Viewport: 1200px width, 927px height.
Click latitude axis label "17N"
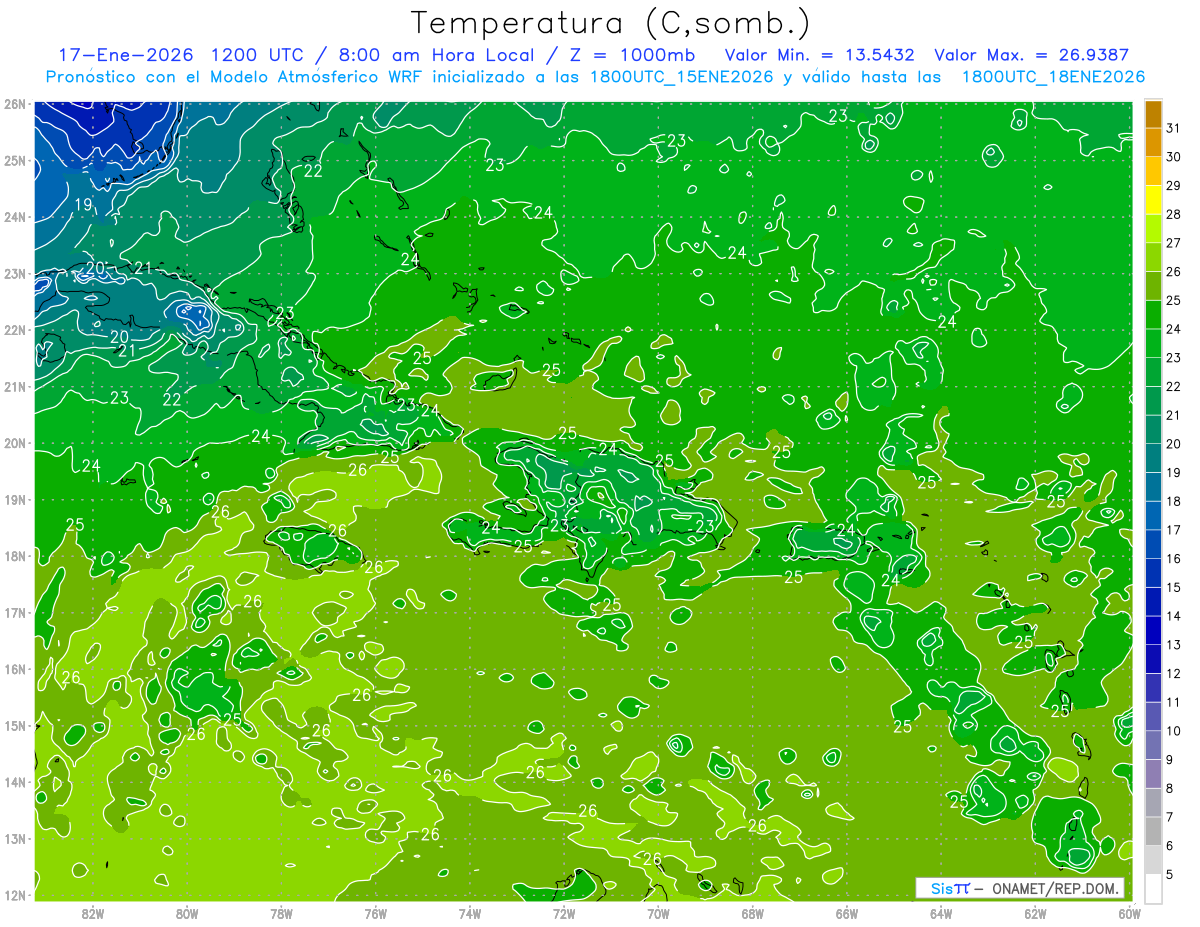click(x=15, y=613)
